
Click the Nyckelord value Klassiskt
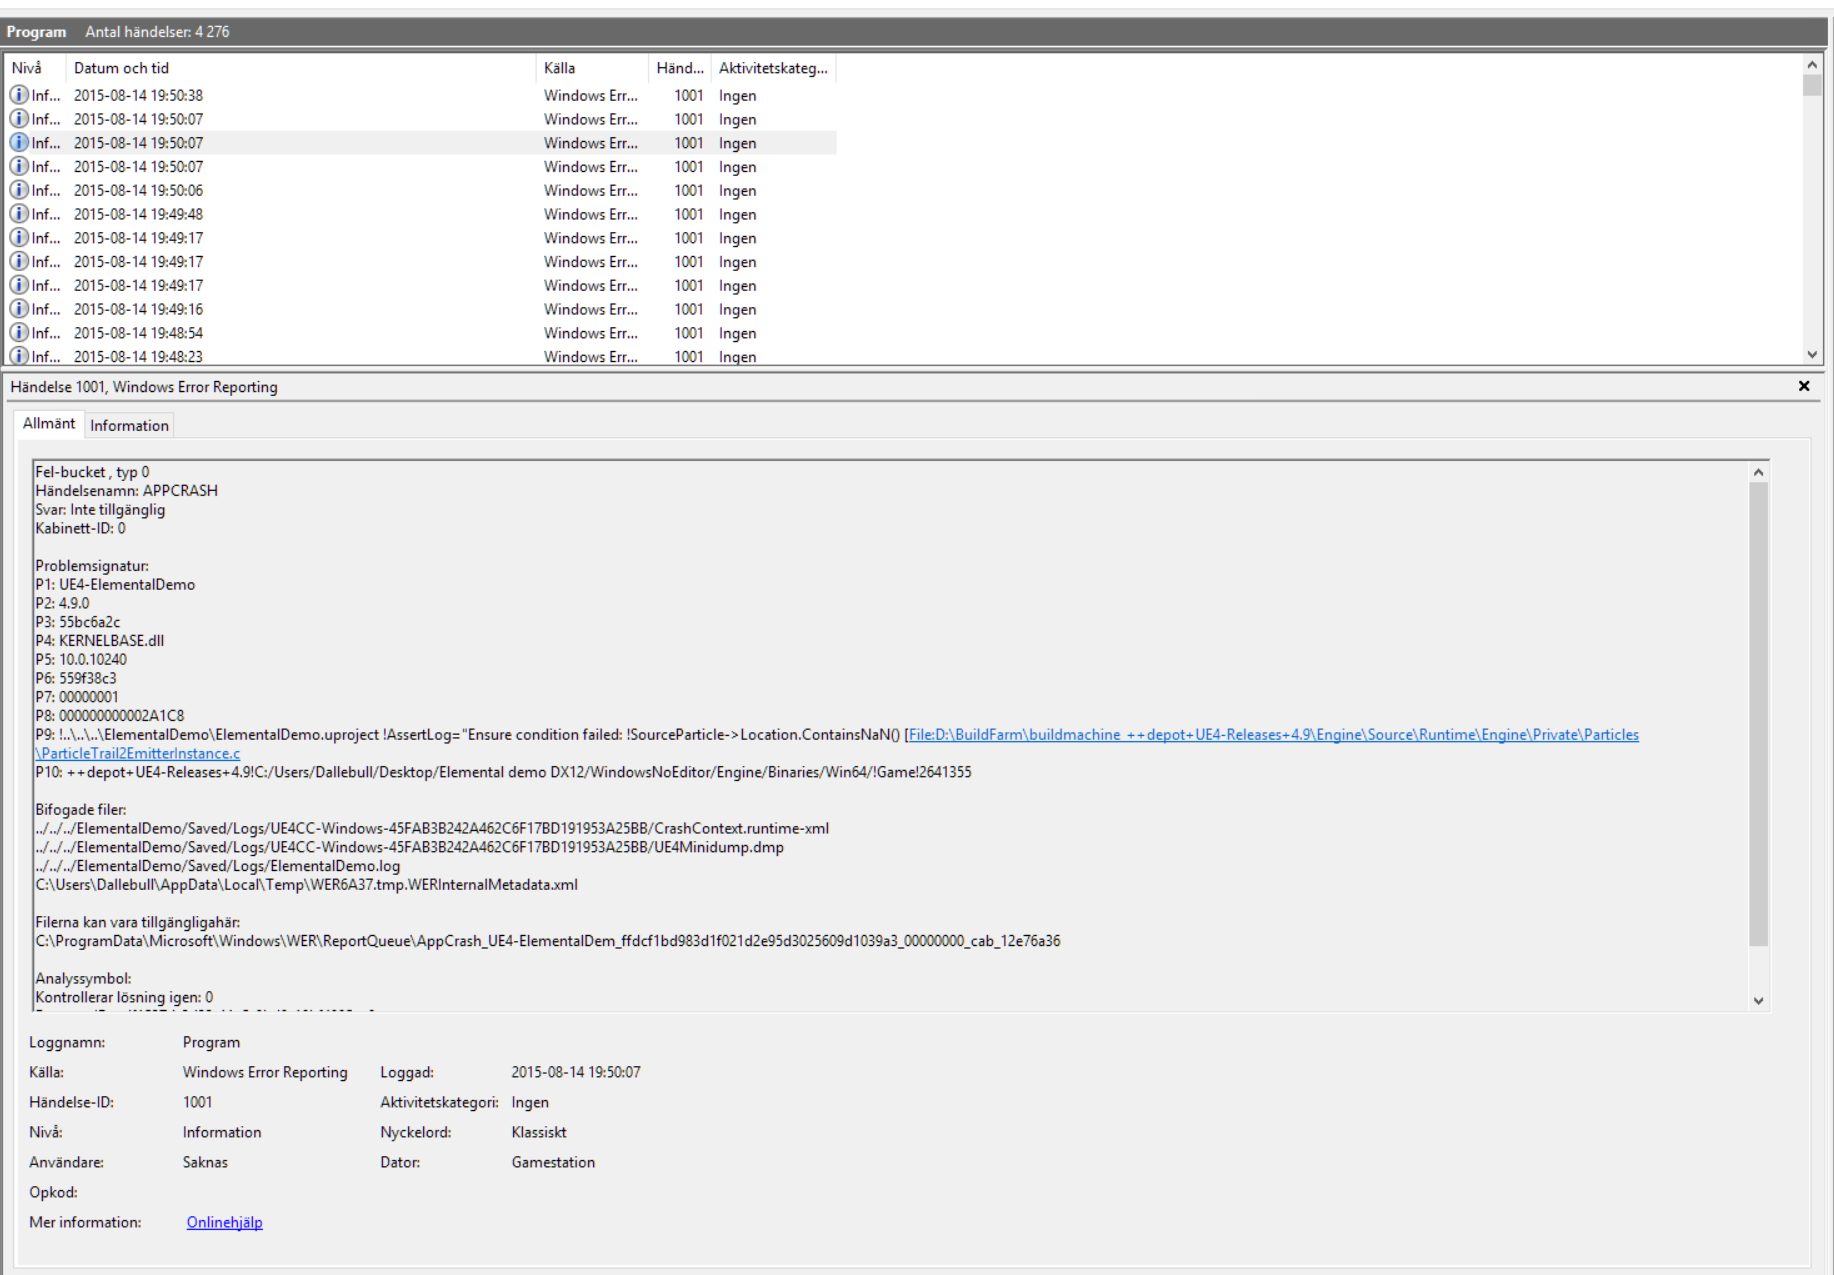point(539,1132)
